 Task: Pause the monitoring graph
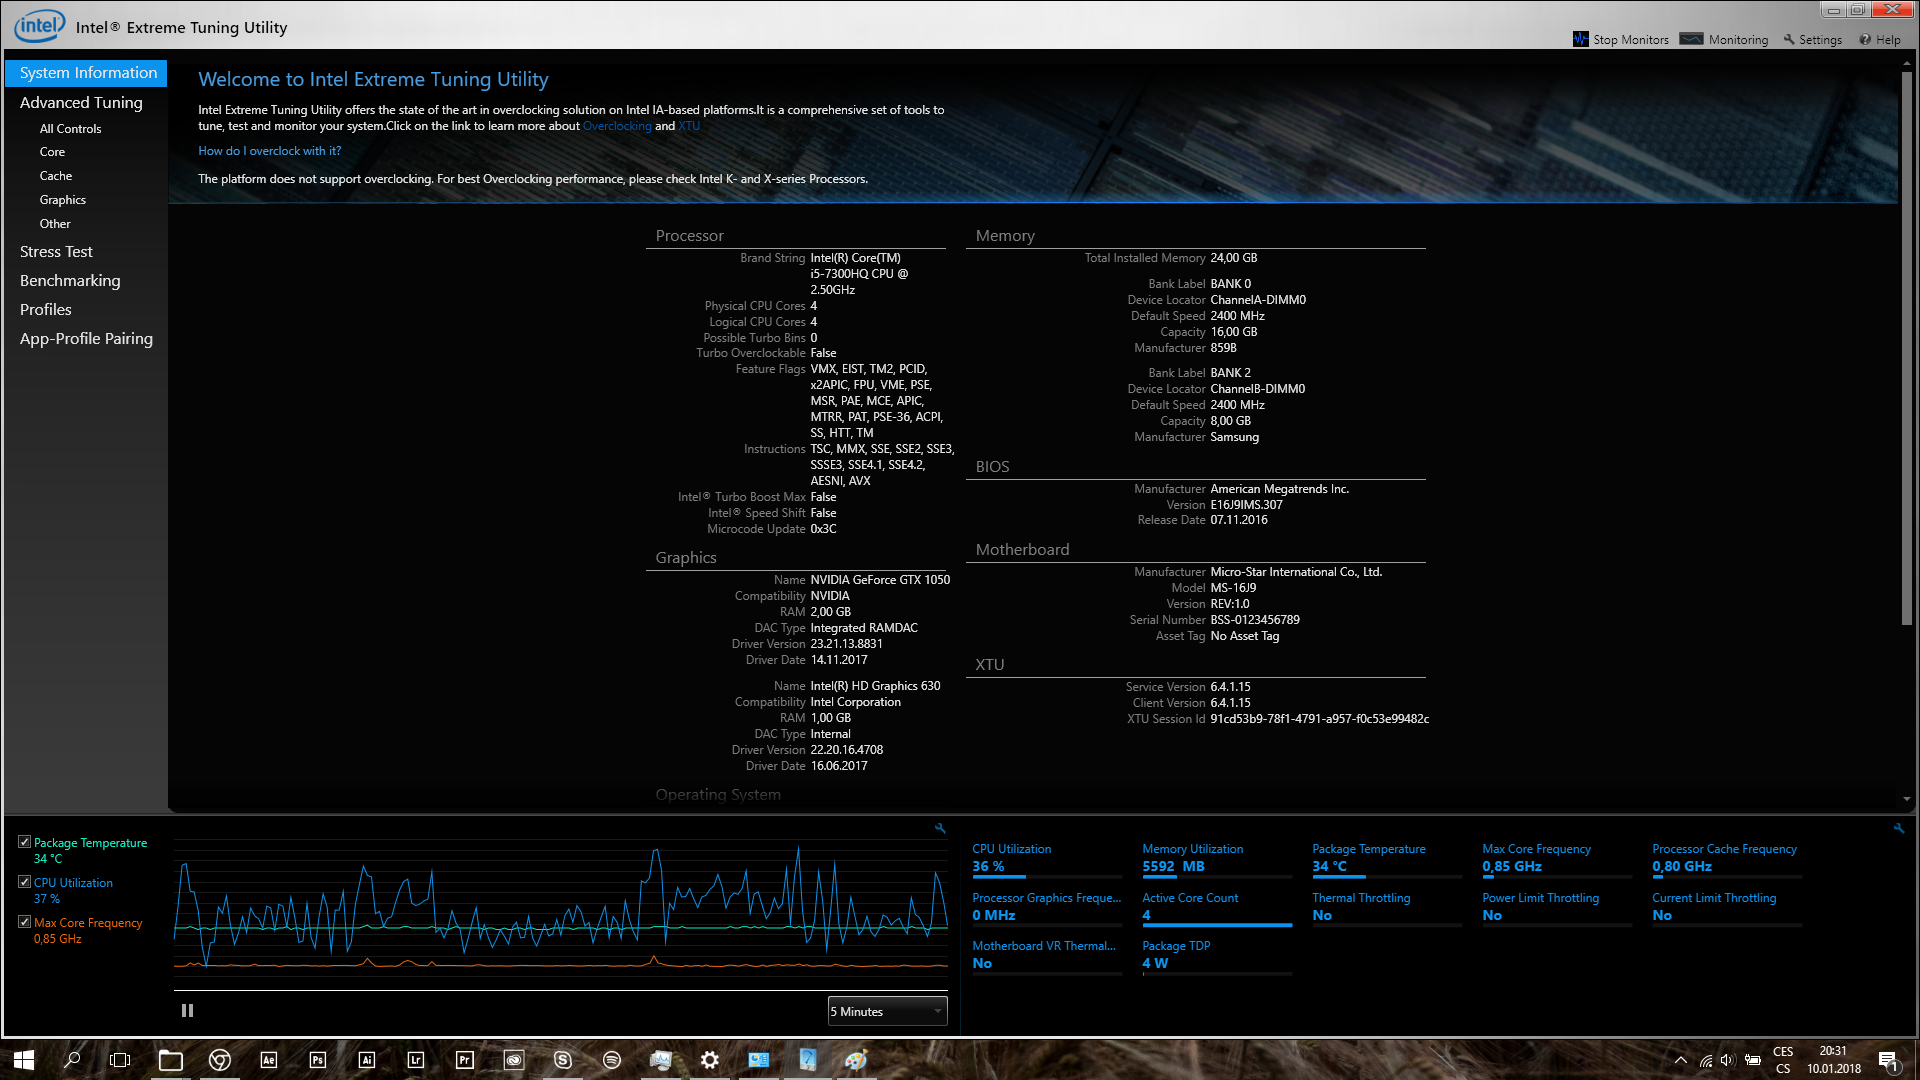pyautogui.click(x=187, y=1011)
